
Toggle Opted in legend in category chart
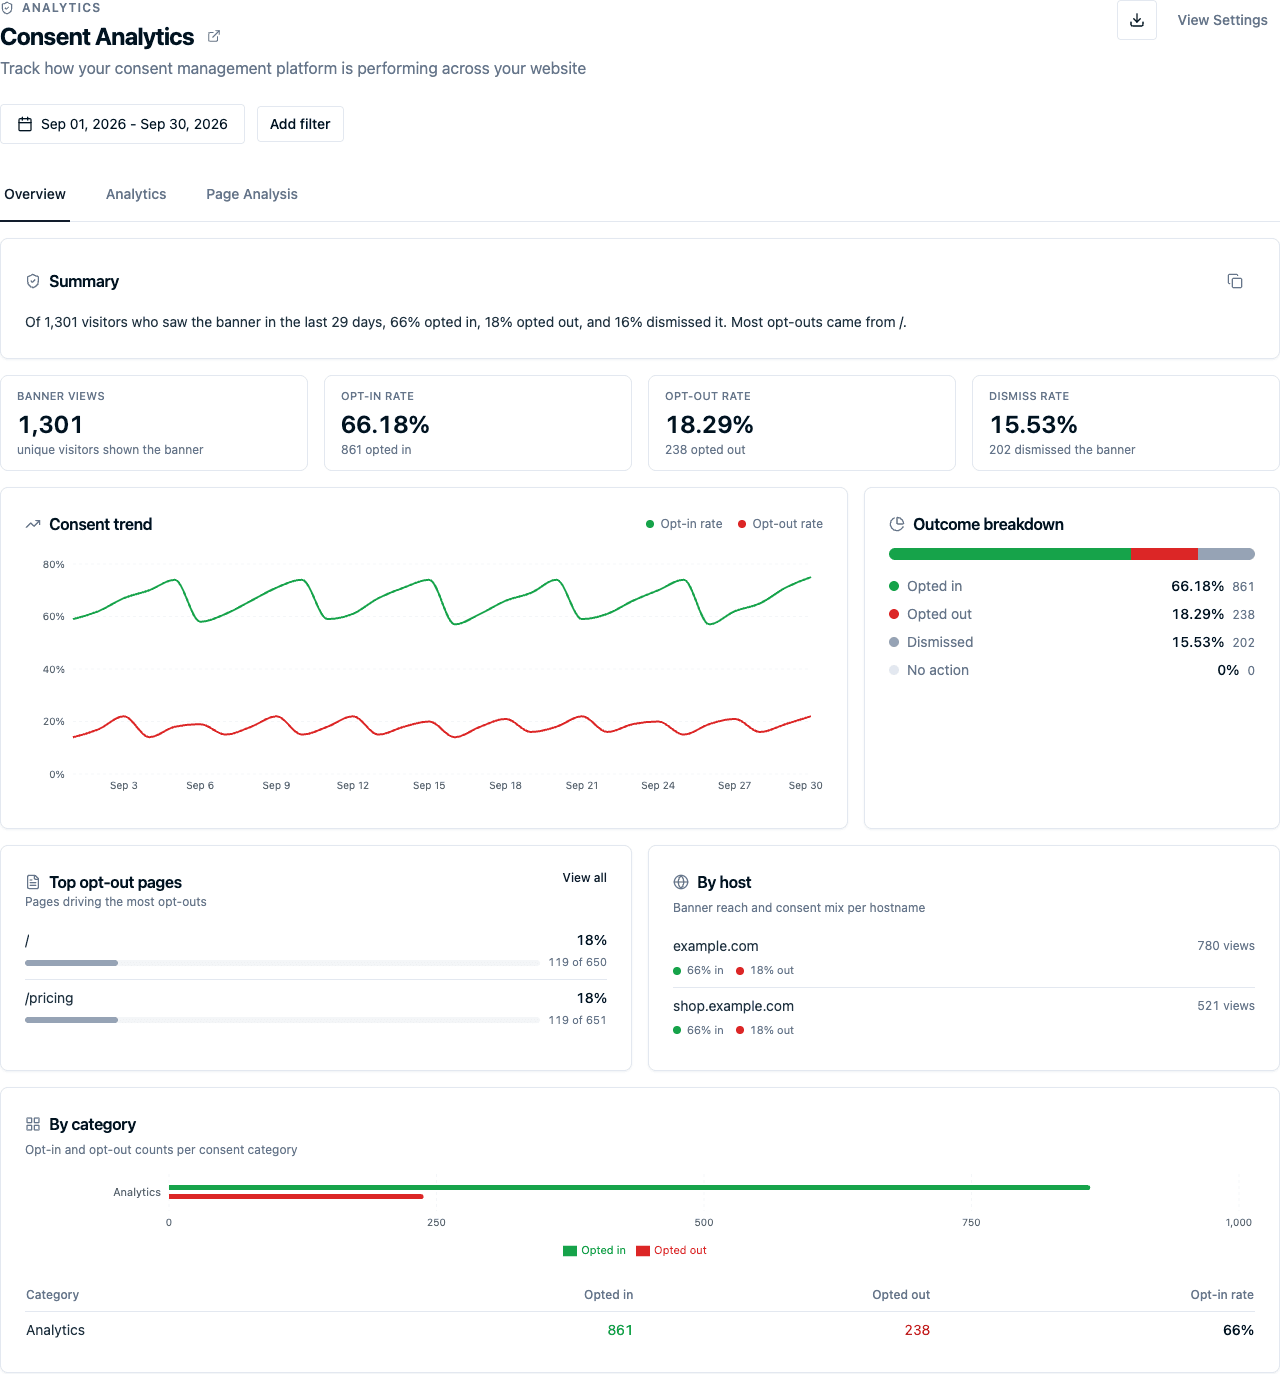click(594, 1250)
